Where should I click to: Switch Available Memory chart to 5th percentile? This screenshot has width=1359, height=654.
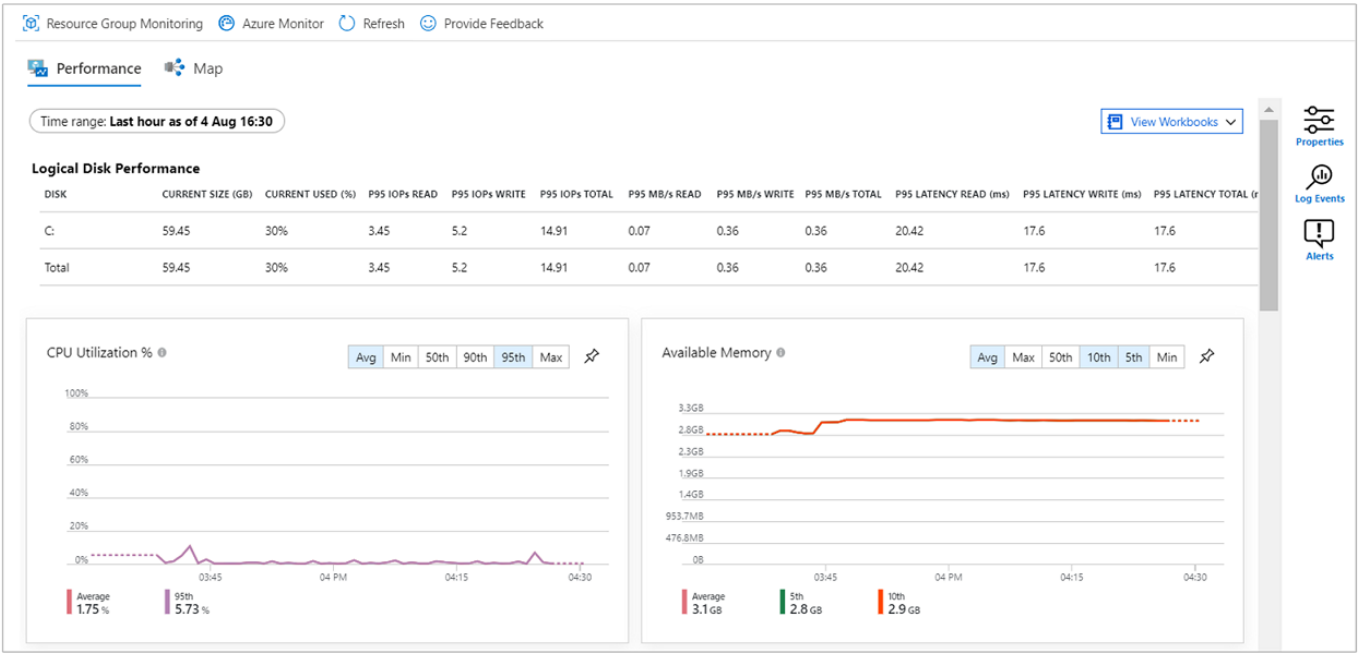[1134, 356]
